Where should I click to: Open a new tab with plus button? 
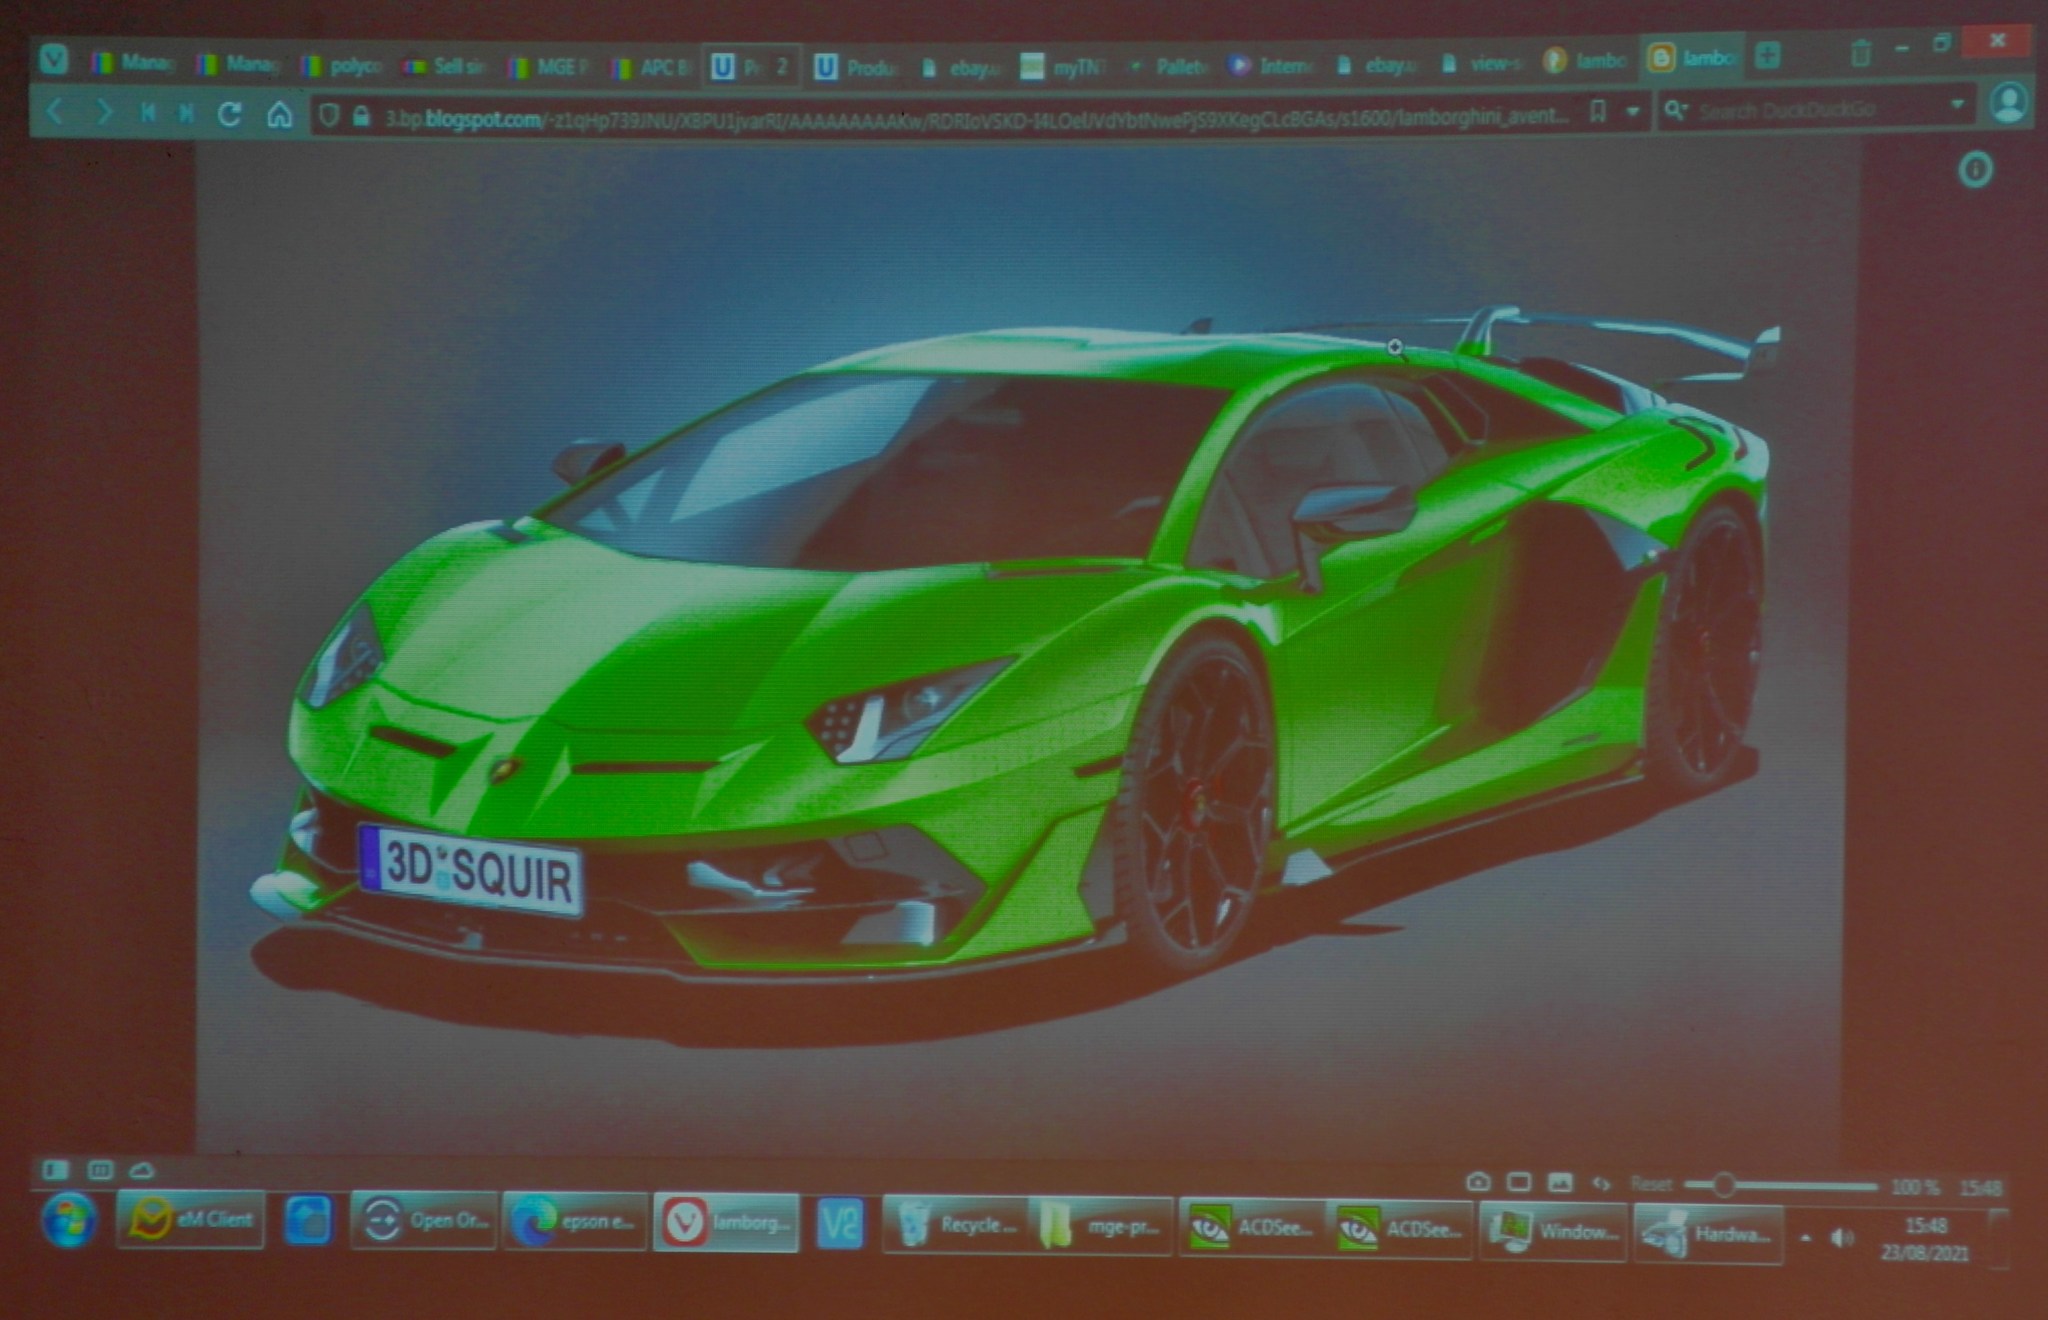pos(1767,56)
